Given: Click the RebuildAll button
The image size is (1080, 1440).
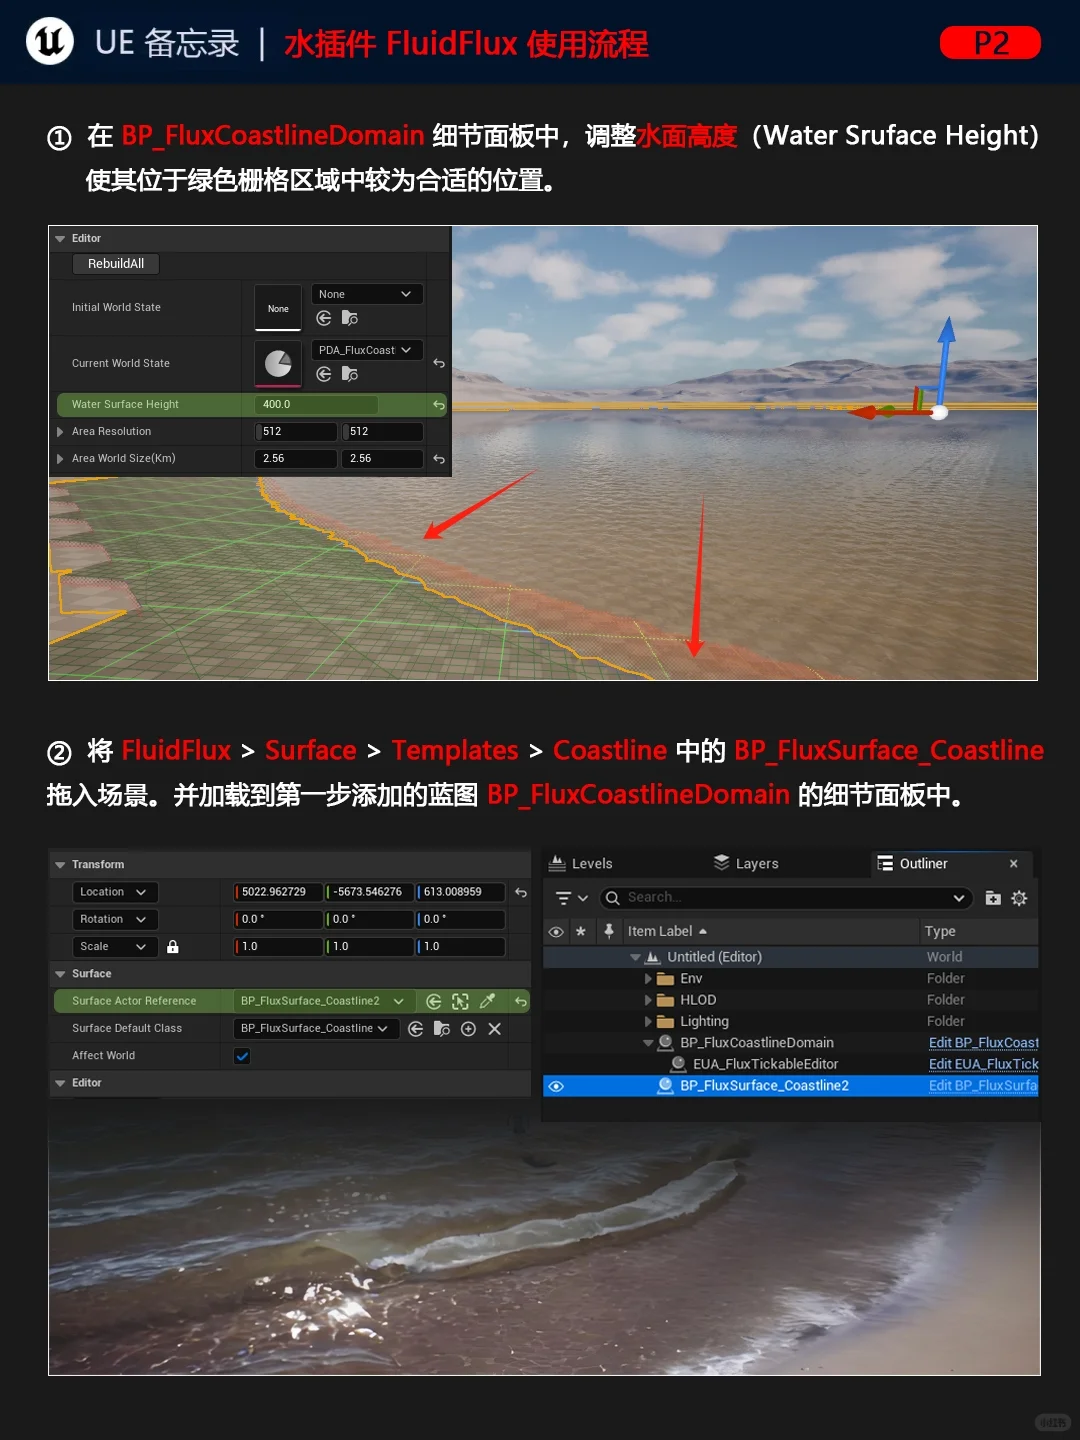Looking at the screenshot, I should [116, 264].
